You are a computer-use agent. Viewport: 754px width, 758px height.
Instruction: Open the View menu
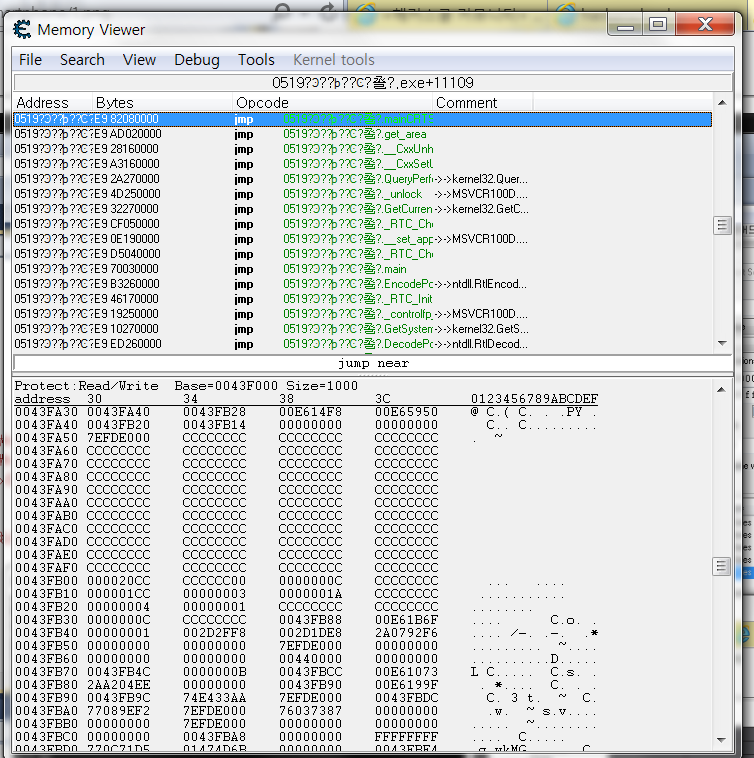tap(139, 60)
